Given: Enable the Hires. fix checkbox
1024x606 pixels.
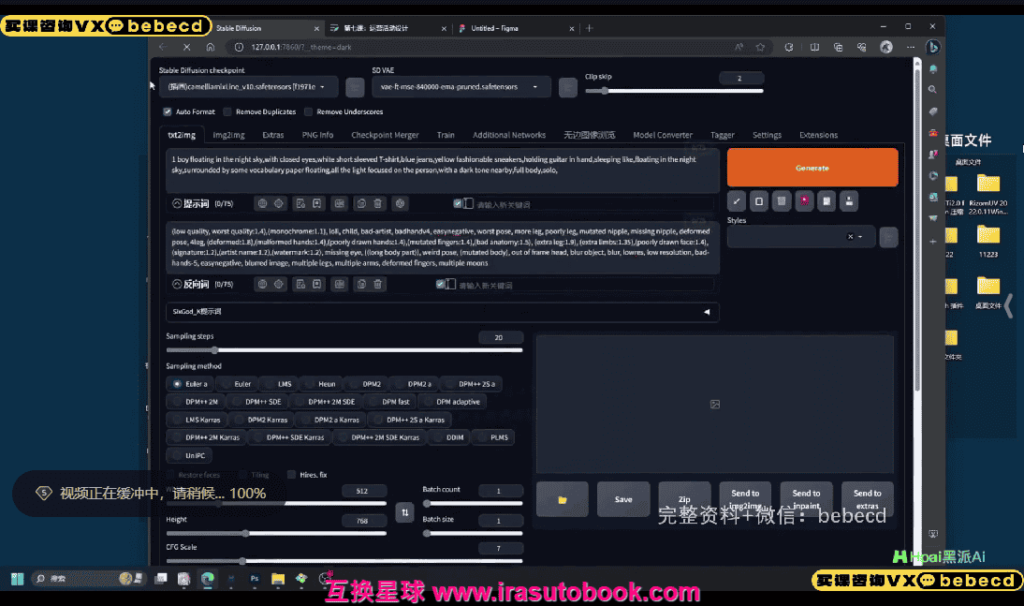Looking at the screenshot, I should coord(291,475).
